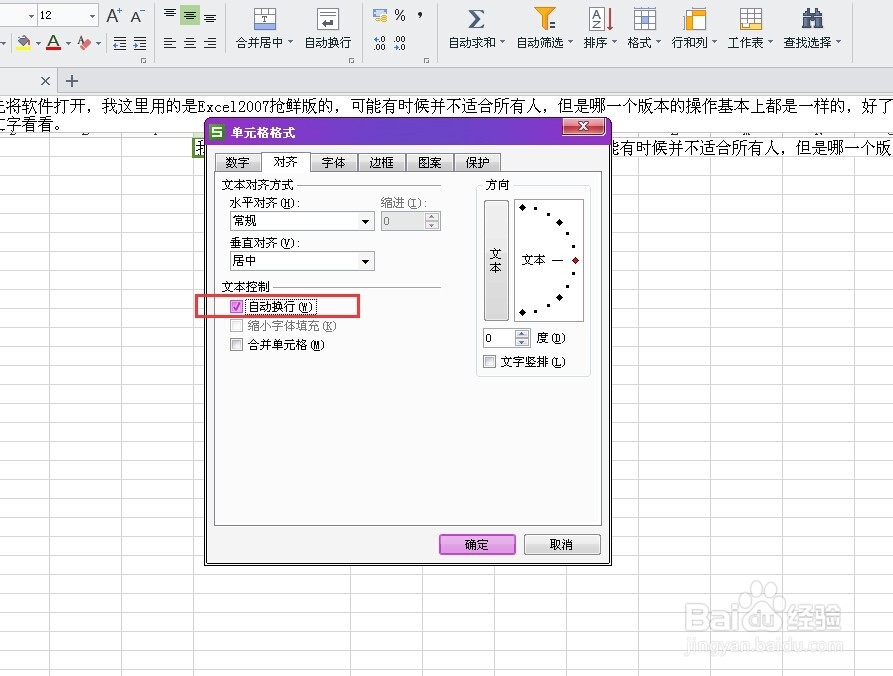Viewport: 893px width, 676px height.
Task: Open the 垂直对齐 vertical alignment dropdown
Action: point(366,260)
